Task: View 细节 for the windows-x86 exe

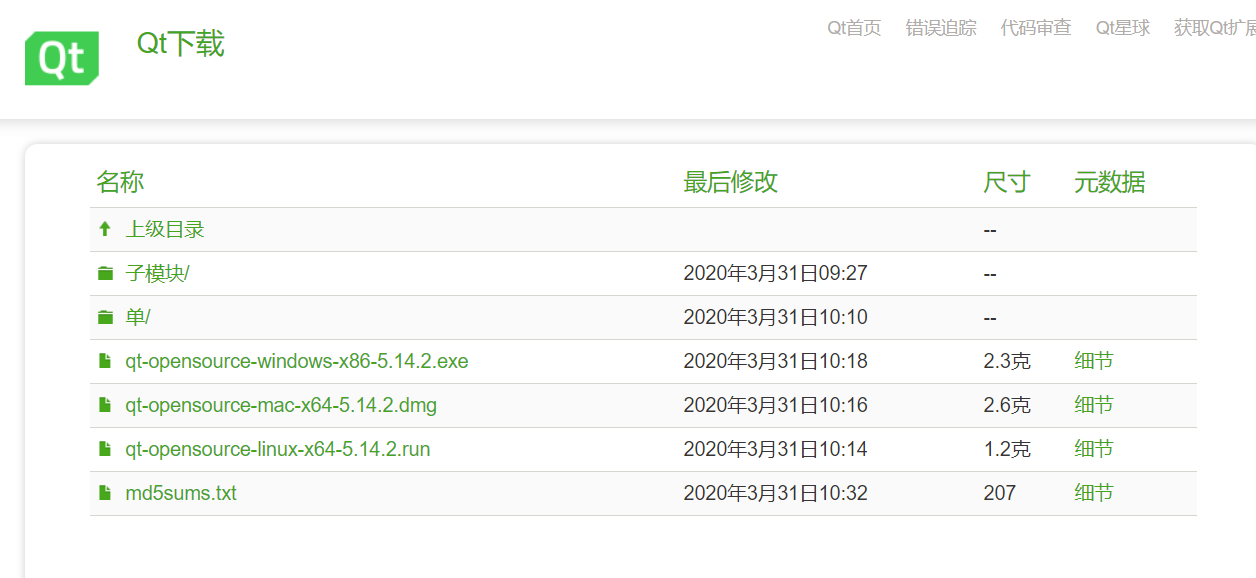Action: click(1094, 361)
